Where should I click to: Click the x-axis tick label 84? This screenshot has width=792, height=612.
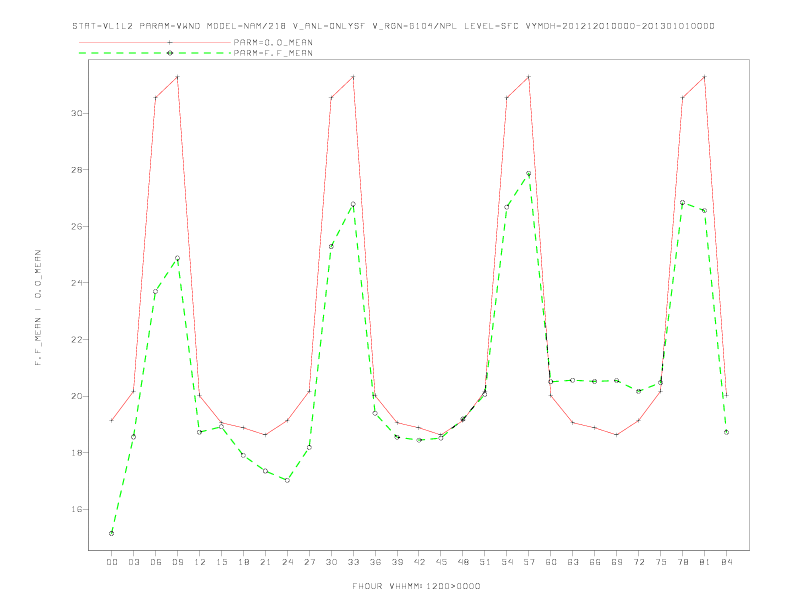pos(726,562)
